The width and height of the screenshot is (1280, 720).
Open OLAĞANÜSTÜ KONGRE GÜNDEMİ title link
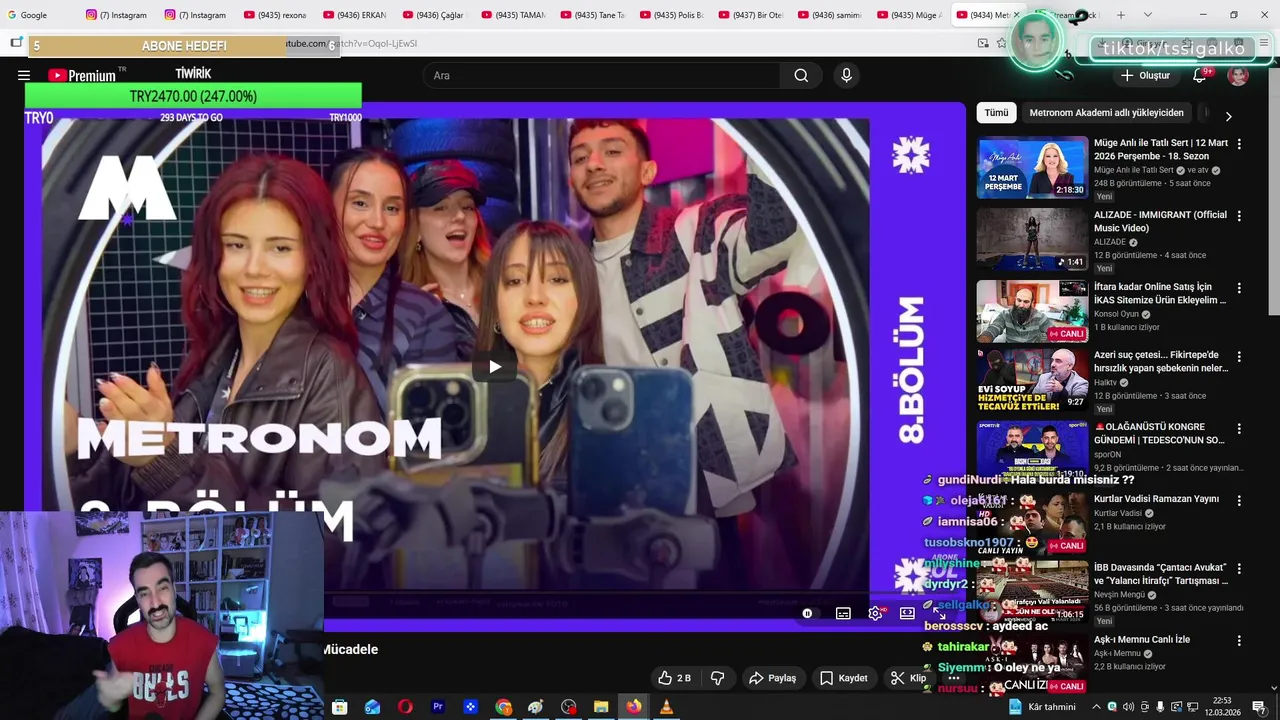point(1159,434)
